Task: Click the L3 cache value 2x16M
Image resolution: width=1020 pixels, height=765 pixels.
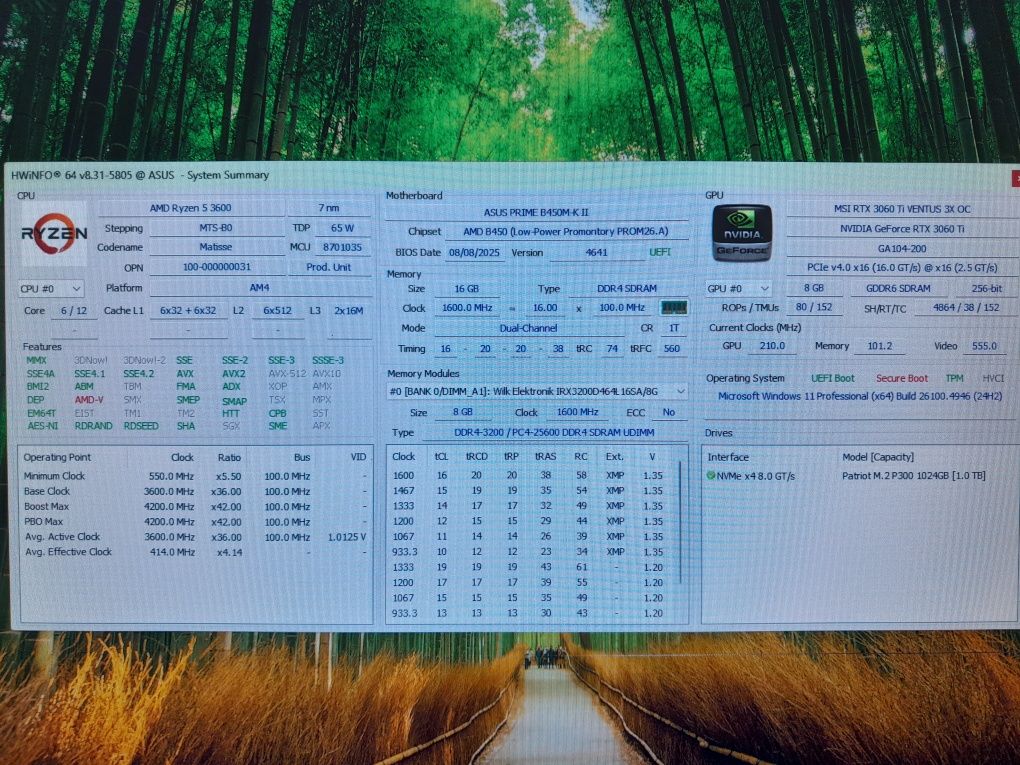Action: (x=349, y=311)
